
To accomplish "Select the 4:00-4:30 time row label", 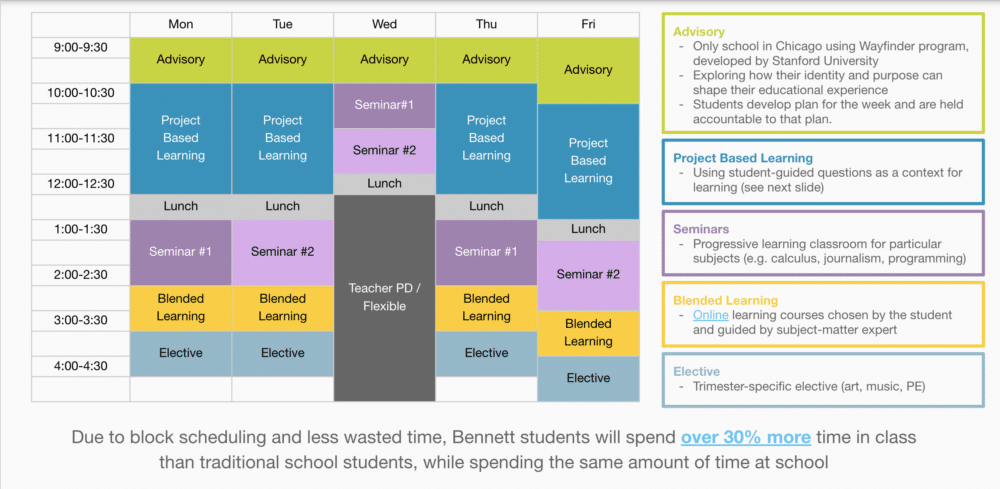I will 80,367.
